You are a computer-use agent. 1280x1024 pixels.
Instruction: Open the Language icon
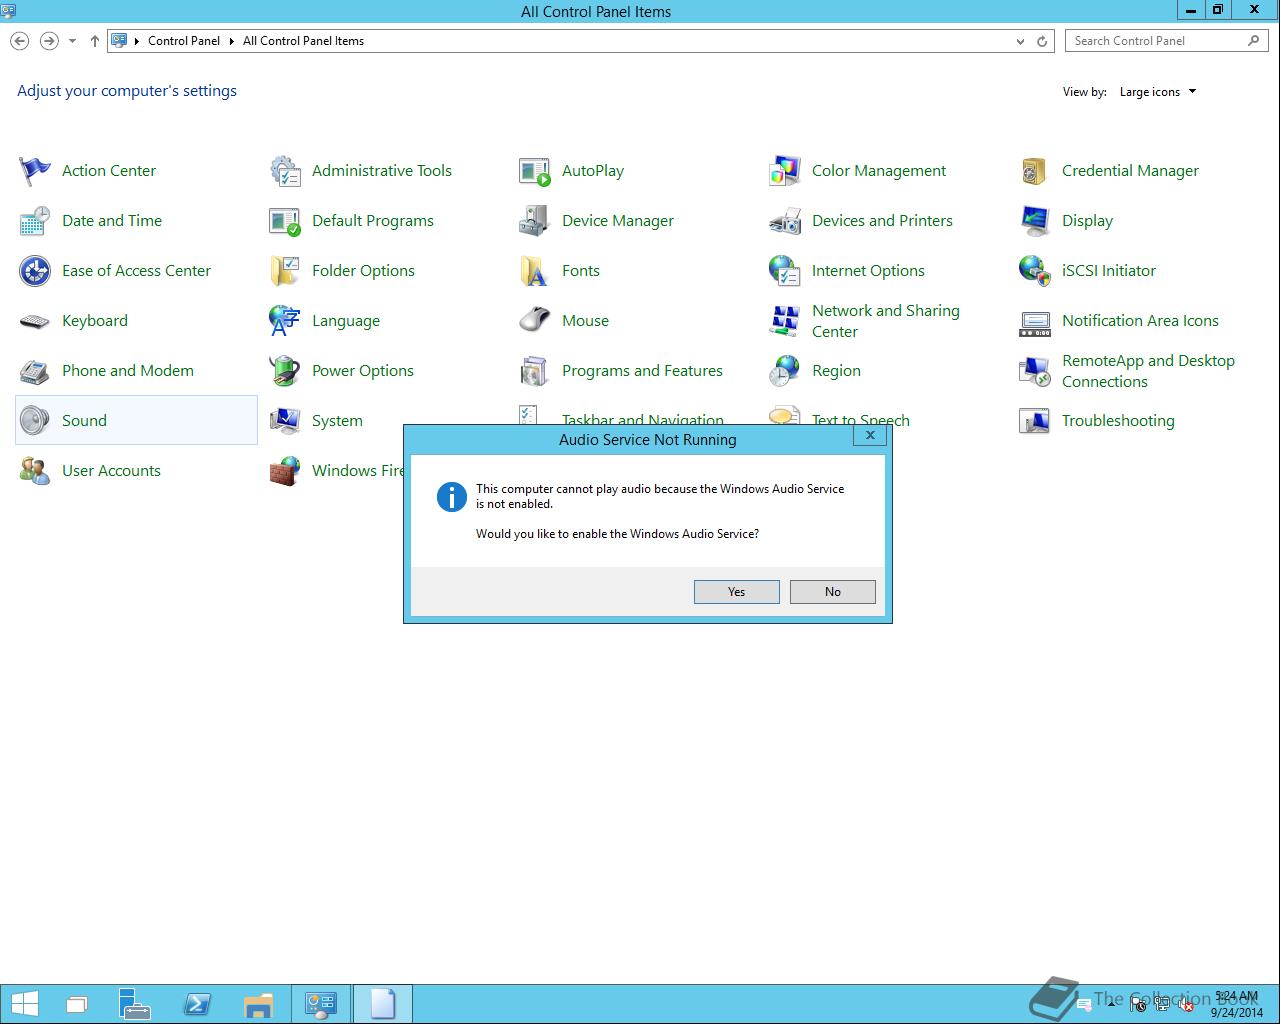(x=285, y=321)
